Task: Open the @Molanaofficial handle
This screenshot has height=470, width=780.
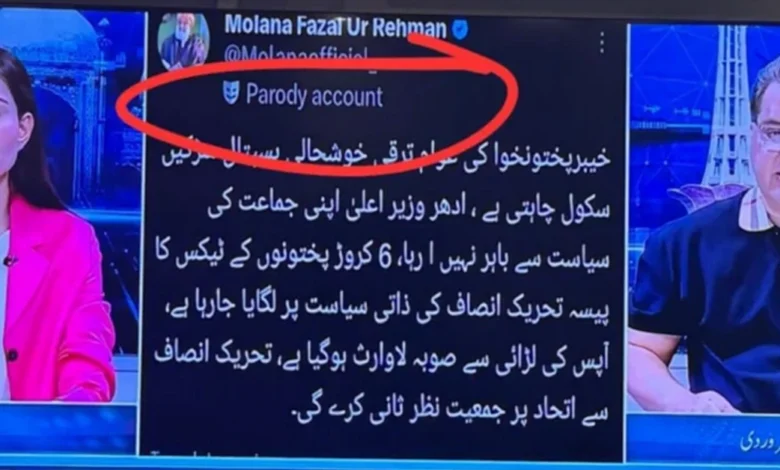Action: point(295,54)
